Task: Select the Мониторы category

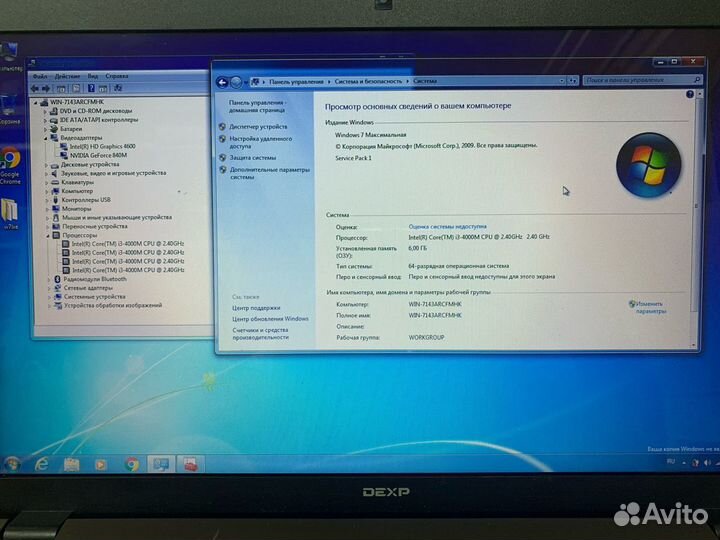Action: pyautogui.click(x=76, y=209)
